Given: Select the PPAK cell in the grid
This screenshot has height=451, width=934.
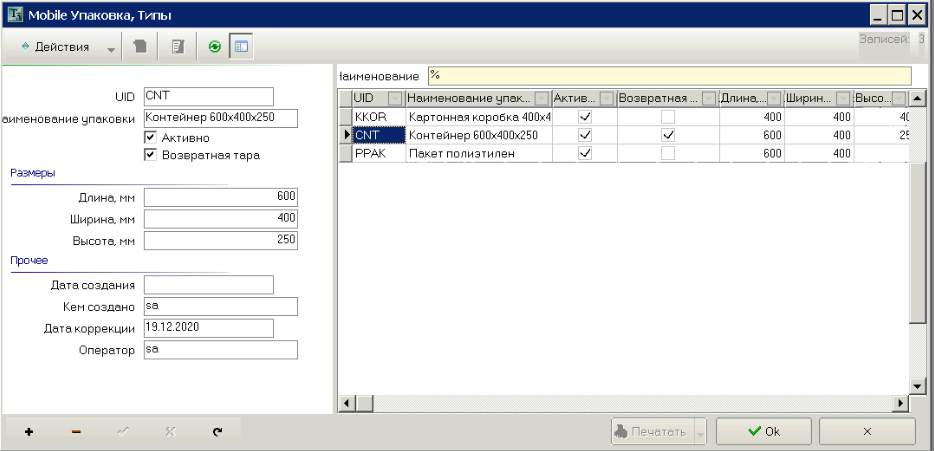Looking at the screenshot, I should point(379,153).
